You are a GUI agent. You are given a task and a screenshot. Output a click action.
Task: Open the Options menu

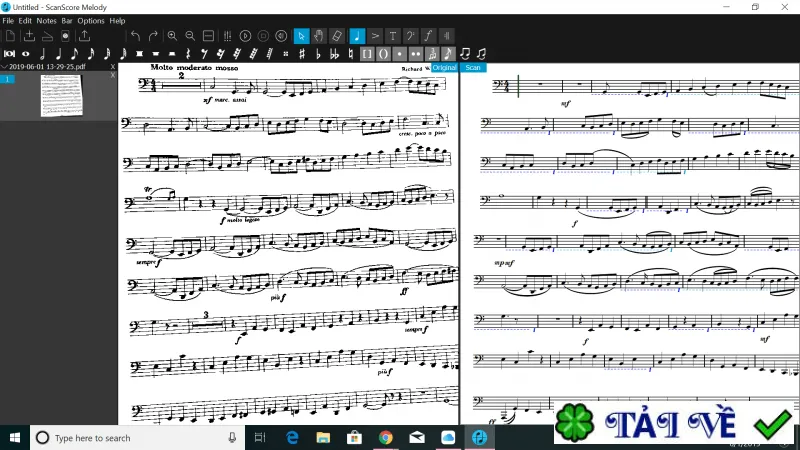[x=91, y=21]
